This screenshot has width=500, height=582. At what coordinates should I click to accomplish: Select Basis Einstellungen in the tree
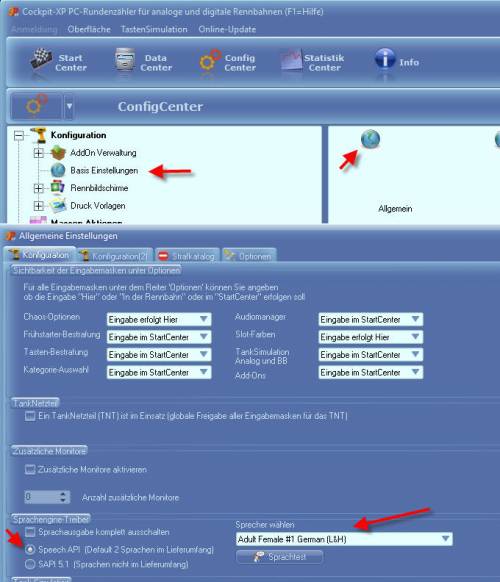click(x=104, y=170)
